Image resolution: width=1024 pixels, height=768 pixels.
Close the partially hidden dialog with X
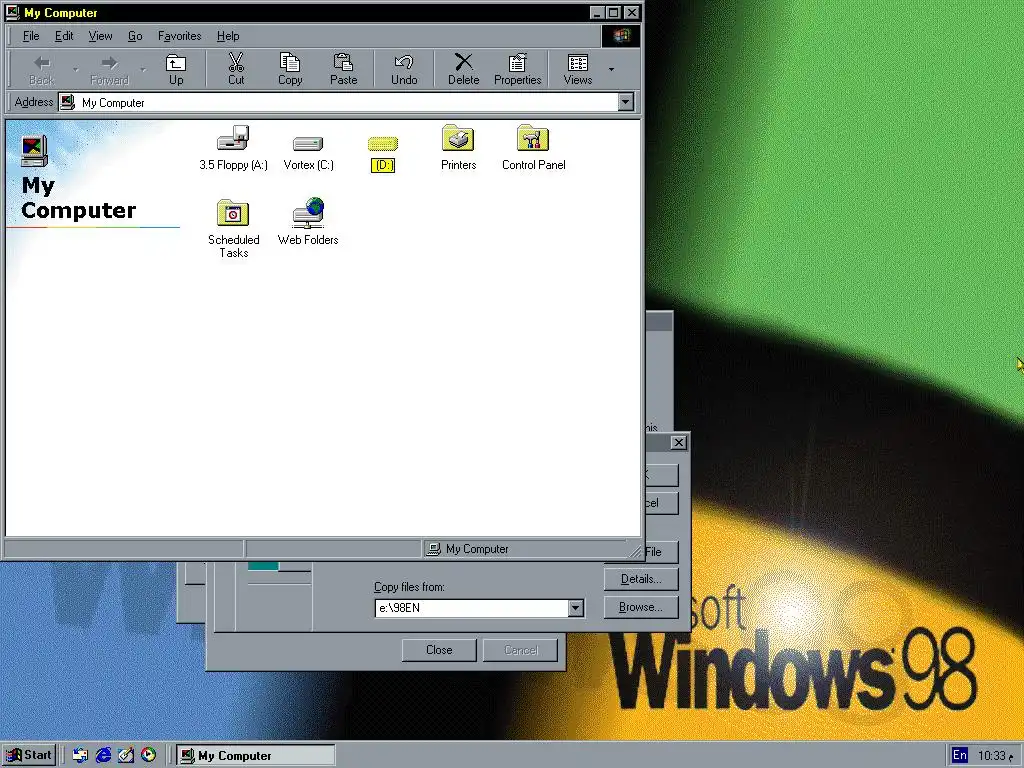(x=679, y=443)
